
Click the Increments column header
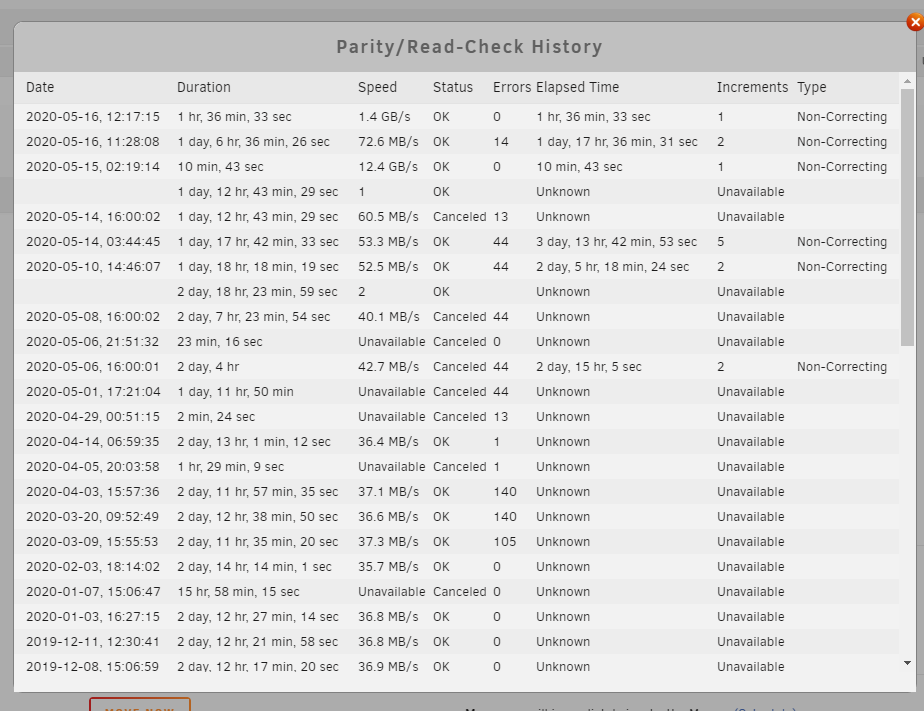click(752, 87)
